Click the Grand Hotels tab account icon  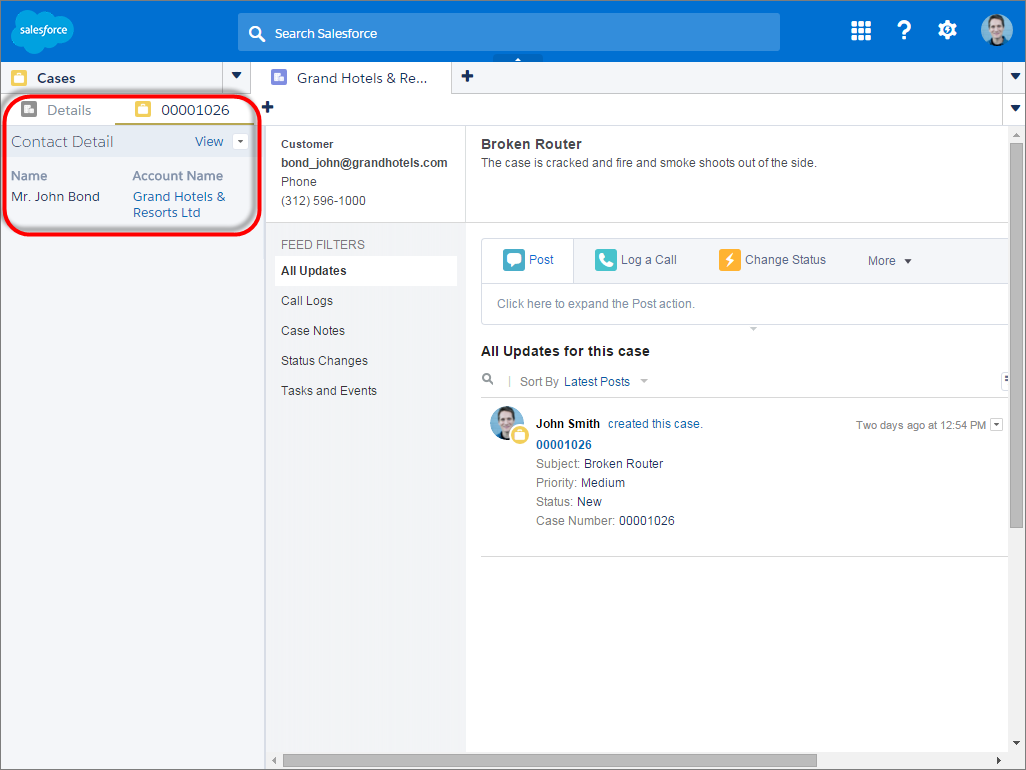click(279, 77)
